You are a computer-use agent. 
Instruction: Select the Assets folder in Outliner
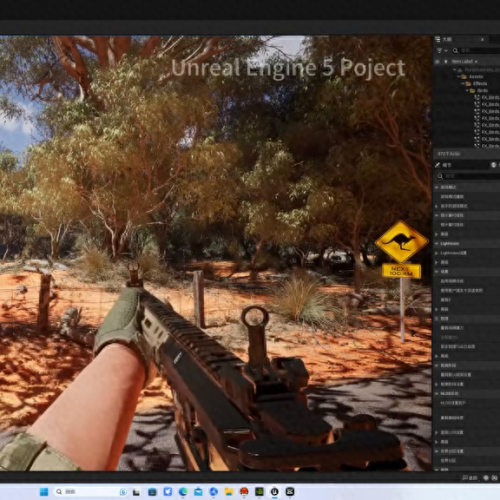tap(476, 77)
